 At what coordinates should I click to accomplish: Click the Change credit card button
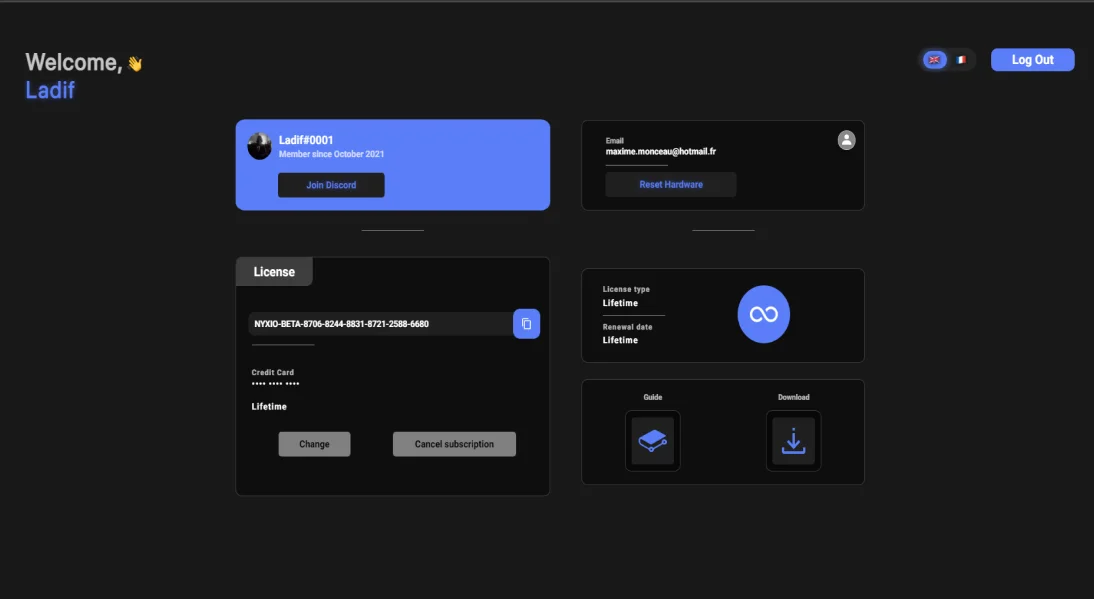314,444
